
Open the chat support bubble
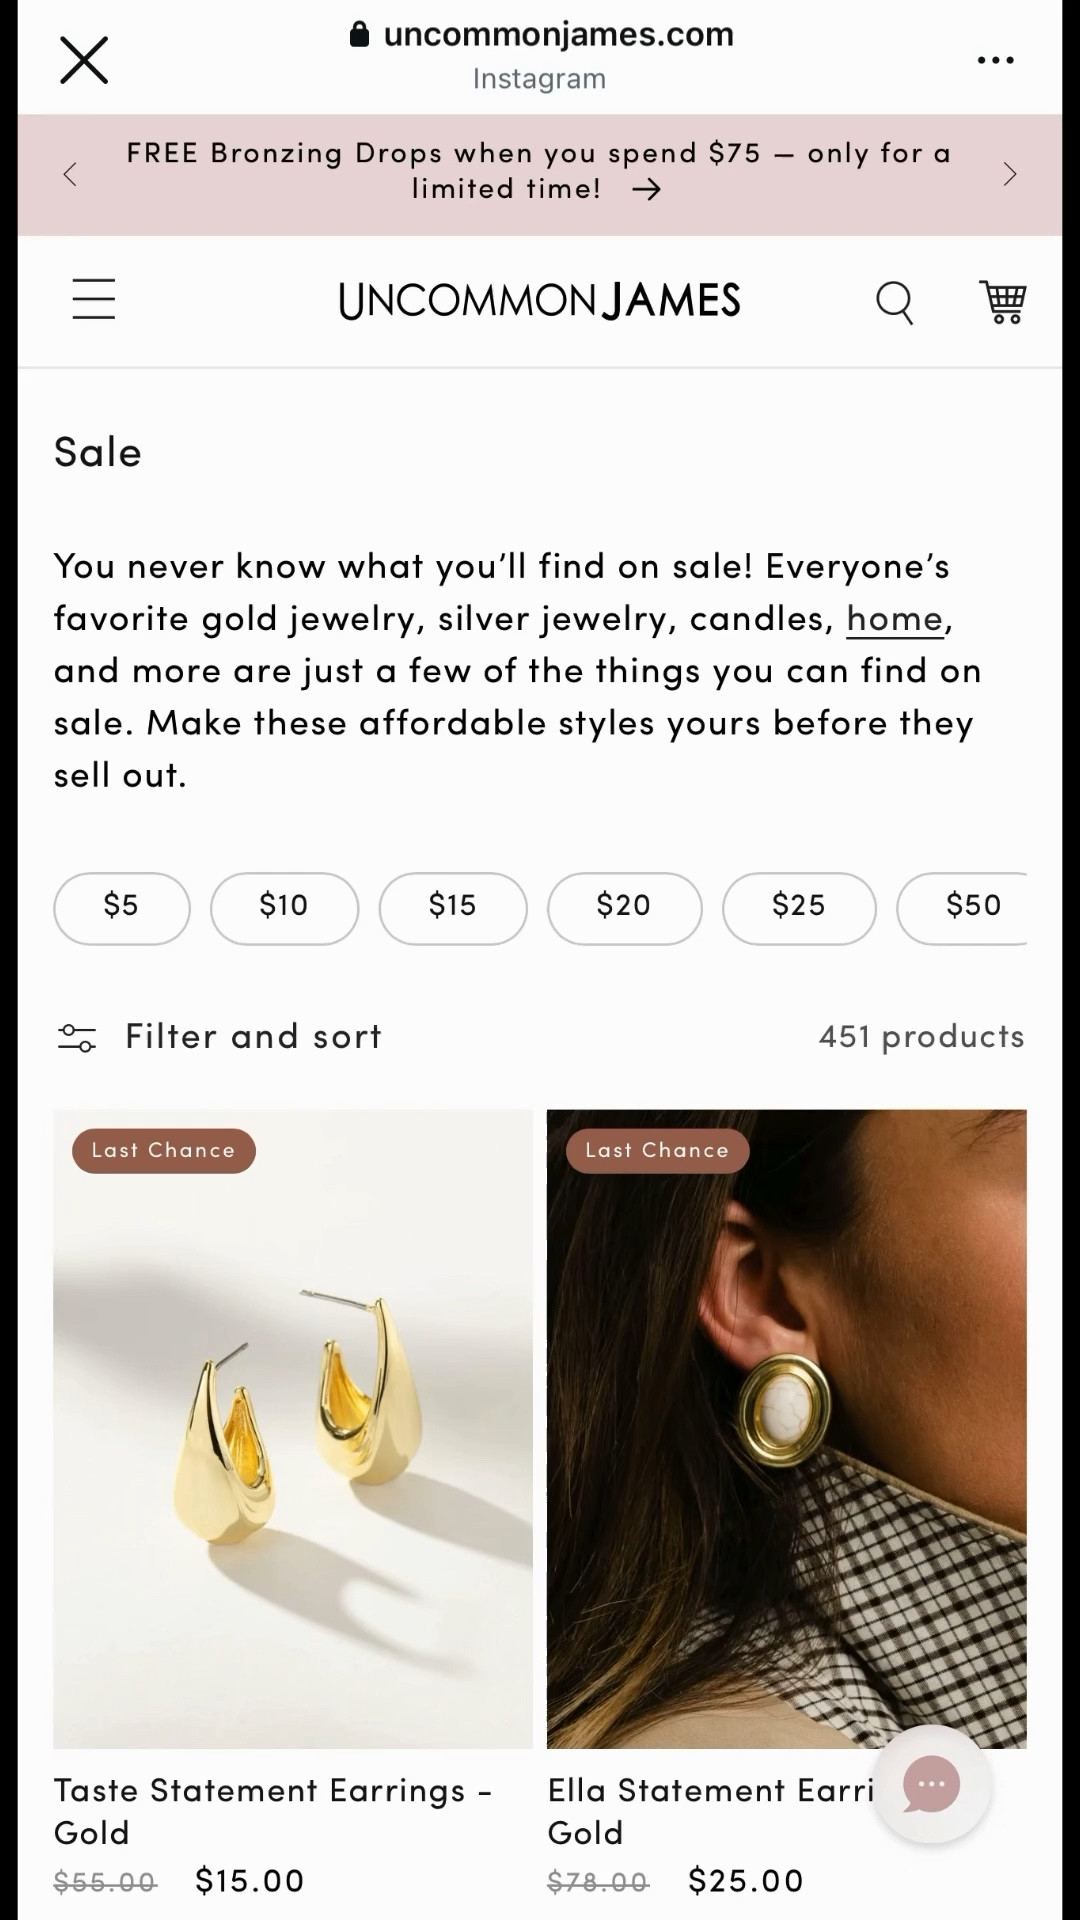click(931, 1785)
